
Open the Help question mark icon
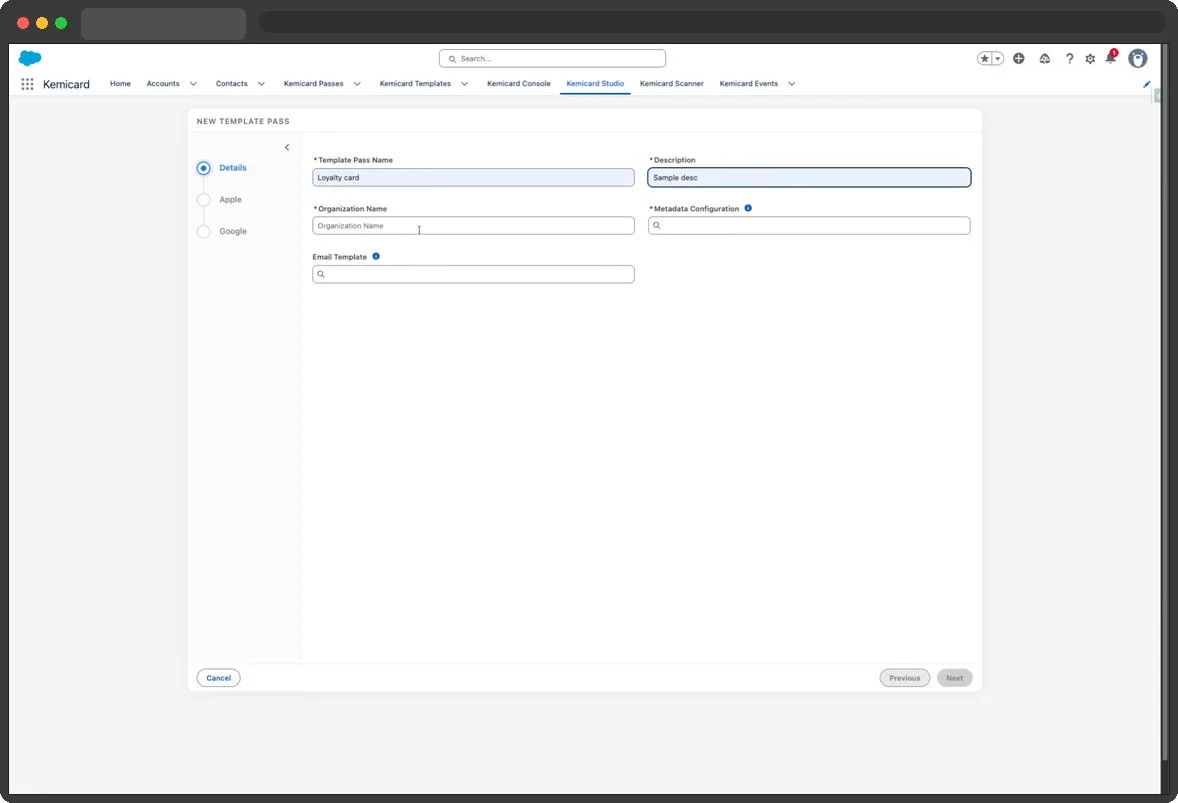[x=1069, y=59]
